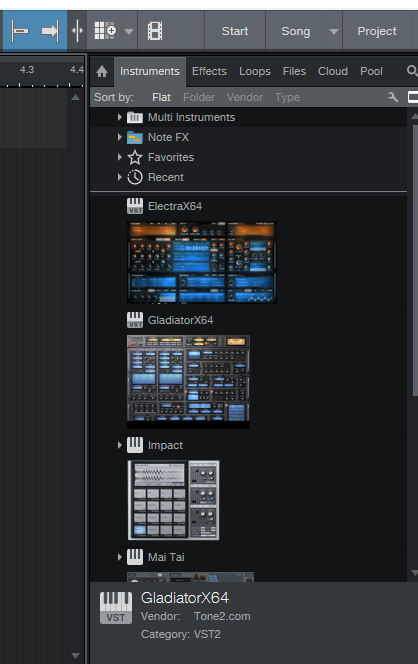The image size is (418, 664).
Task: Expand the Multi Instruments folder
Action: click(x=119, y=117)
